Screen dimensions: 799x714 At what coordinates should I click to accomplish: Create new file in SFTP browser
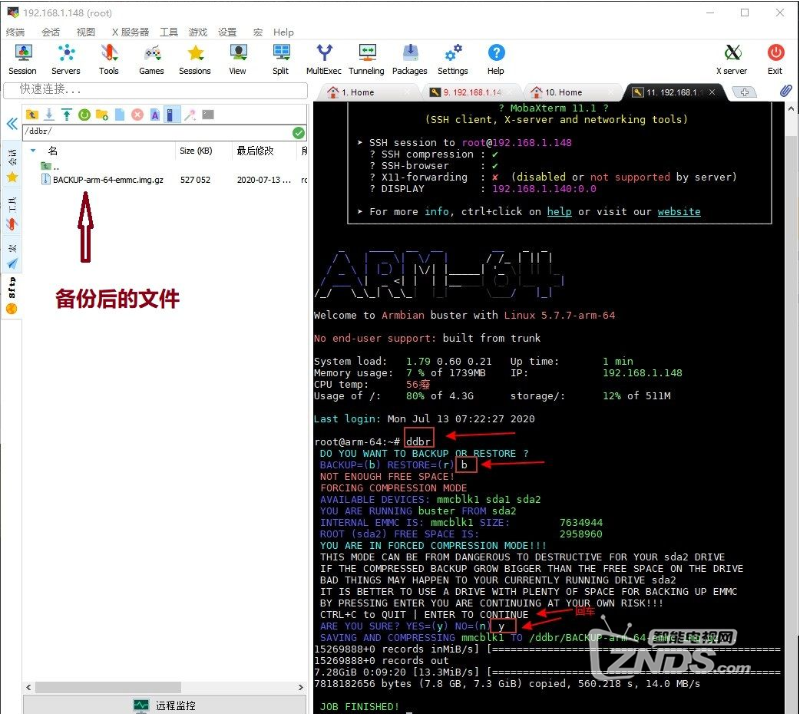point(119,115)
